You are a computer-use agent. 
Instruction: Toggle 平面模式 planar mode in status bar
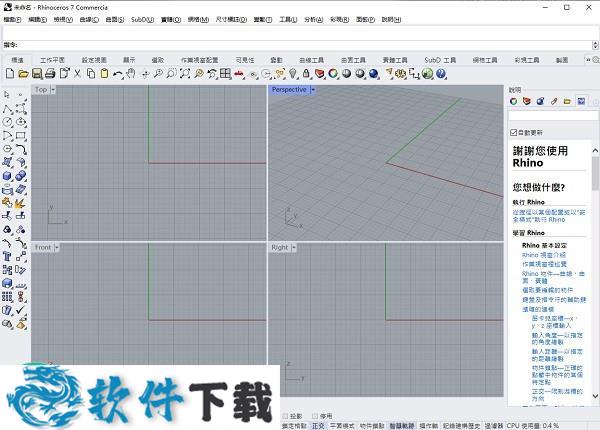342,425
